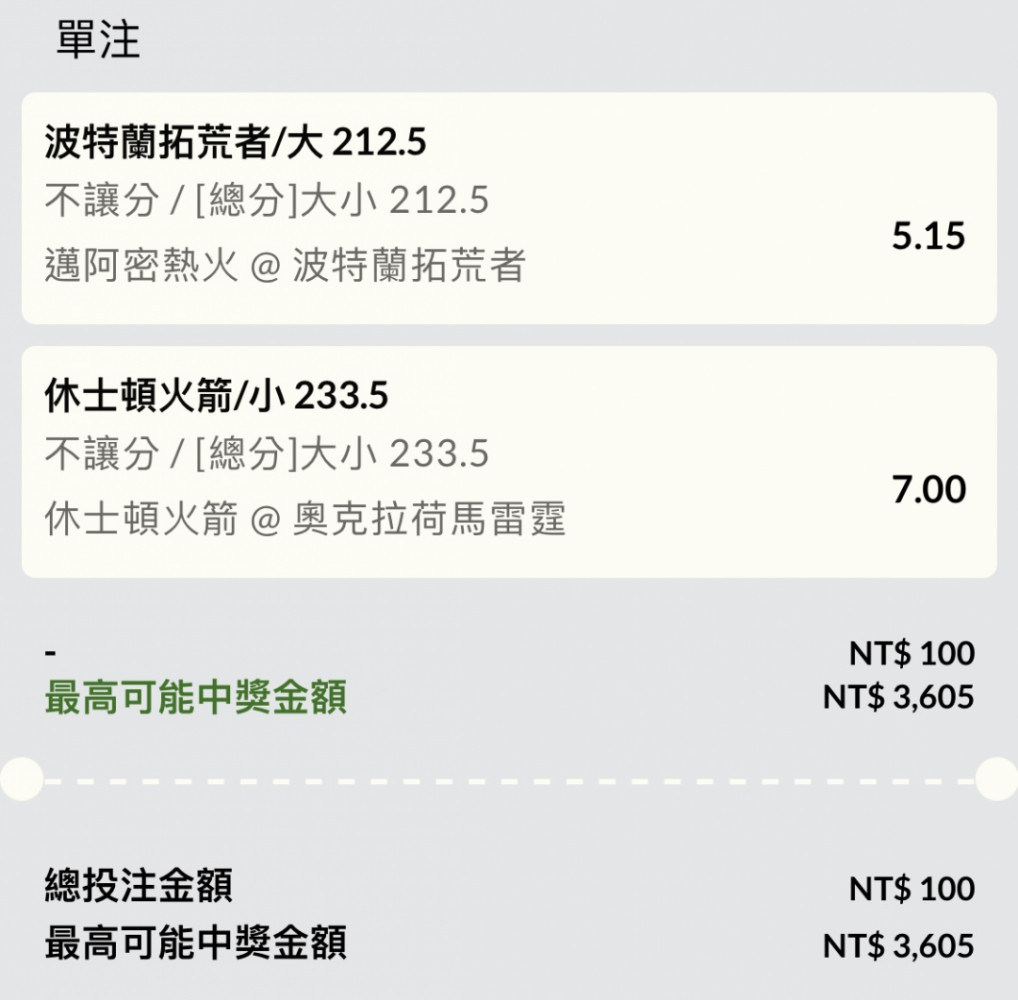Click the NT$ 100 total bet amount
The image size is (1018, 1000).
(911, 888)
